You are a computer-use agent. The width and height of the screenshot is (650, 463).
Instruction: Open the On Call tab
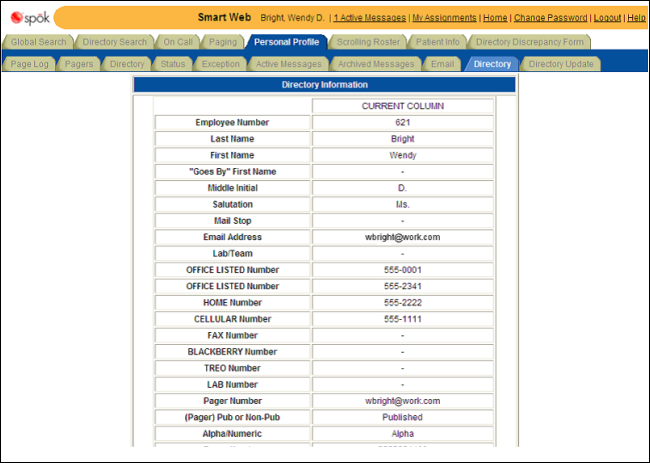point(178,42)
